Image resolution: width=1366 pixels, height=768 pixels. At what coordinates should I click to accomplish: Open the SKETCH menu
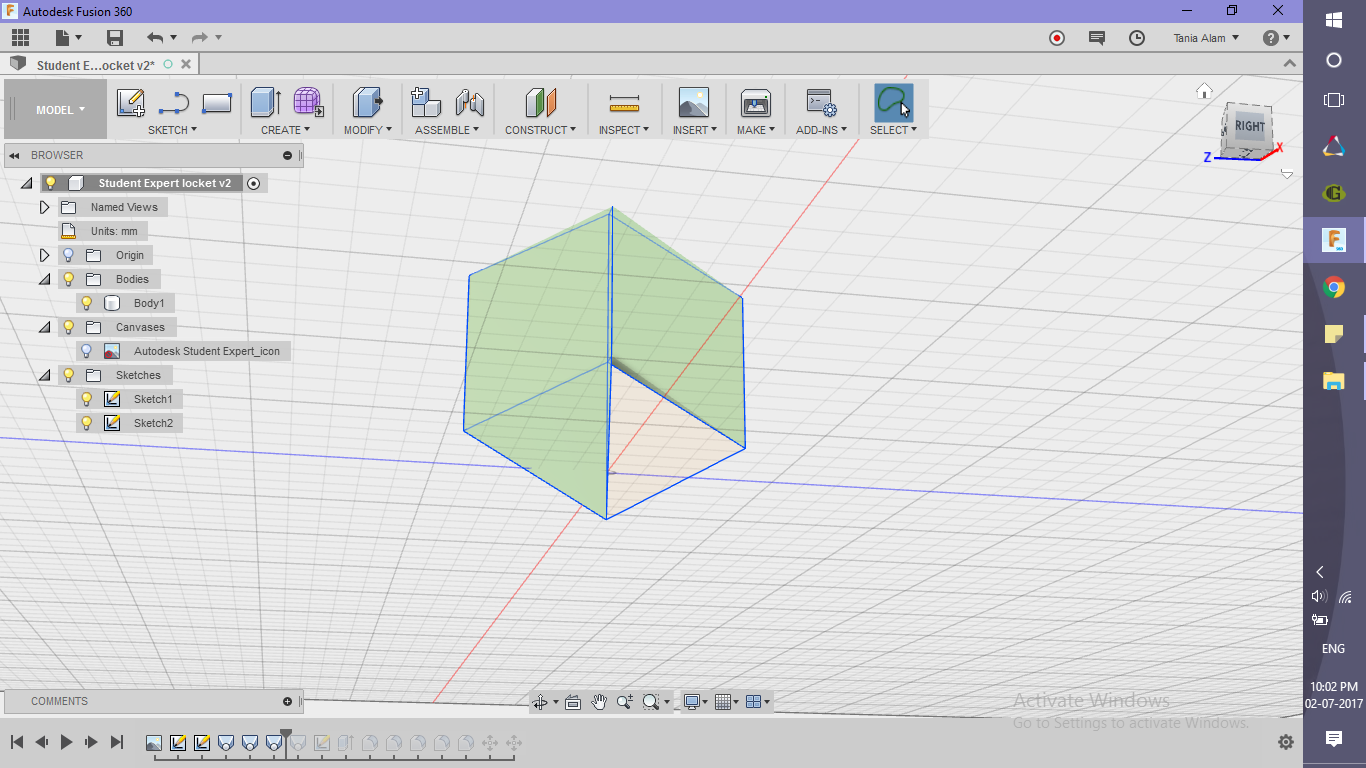click(x=172, y=130)
